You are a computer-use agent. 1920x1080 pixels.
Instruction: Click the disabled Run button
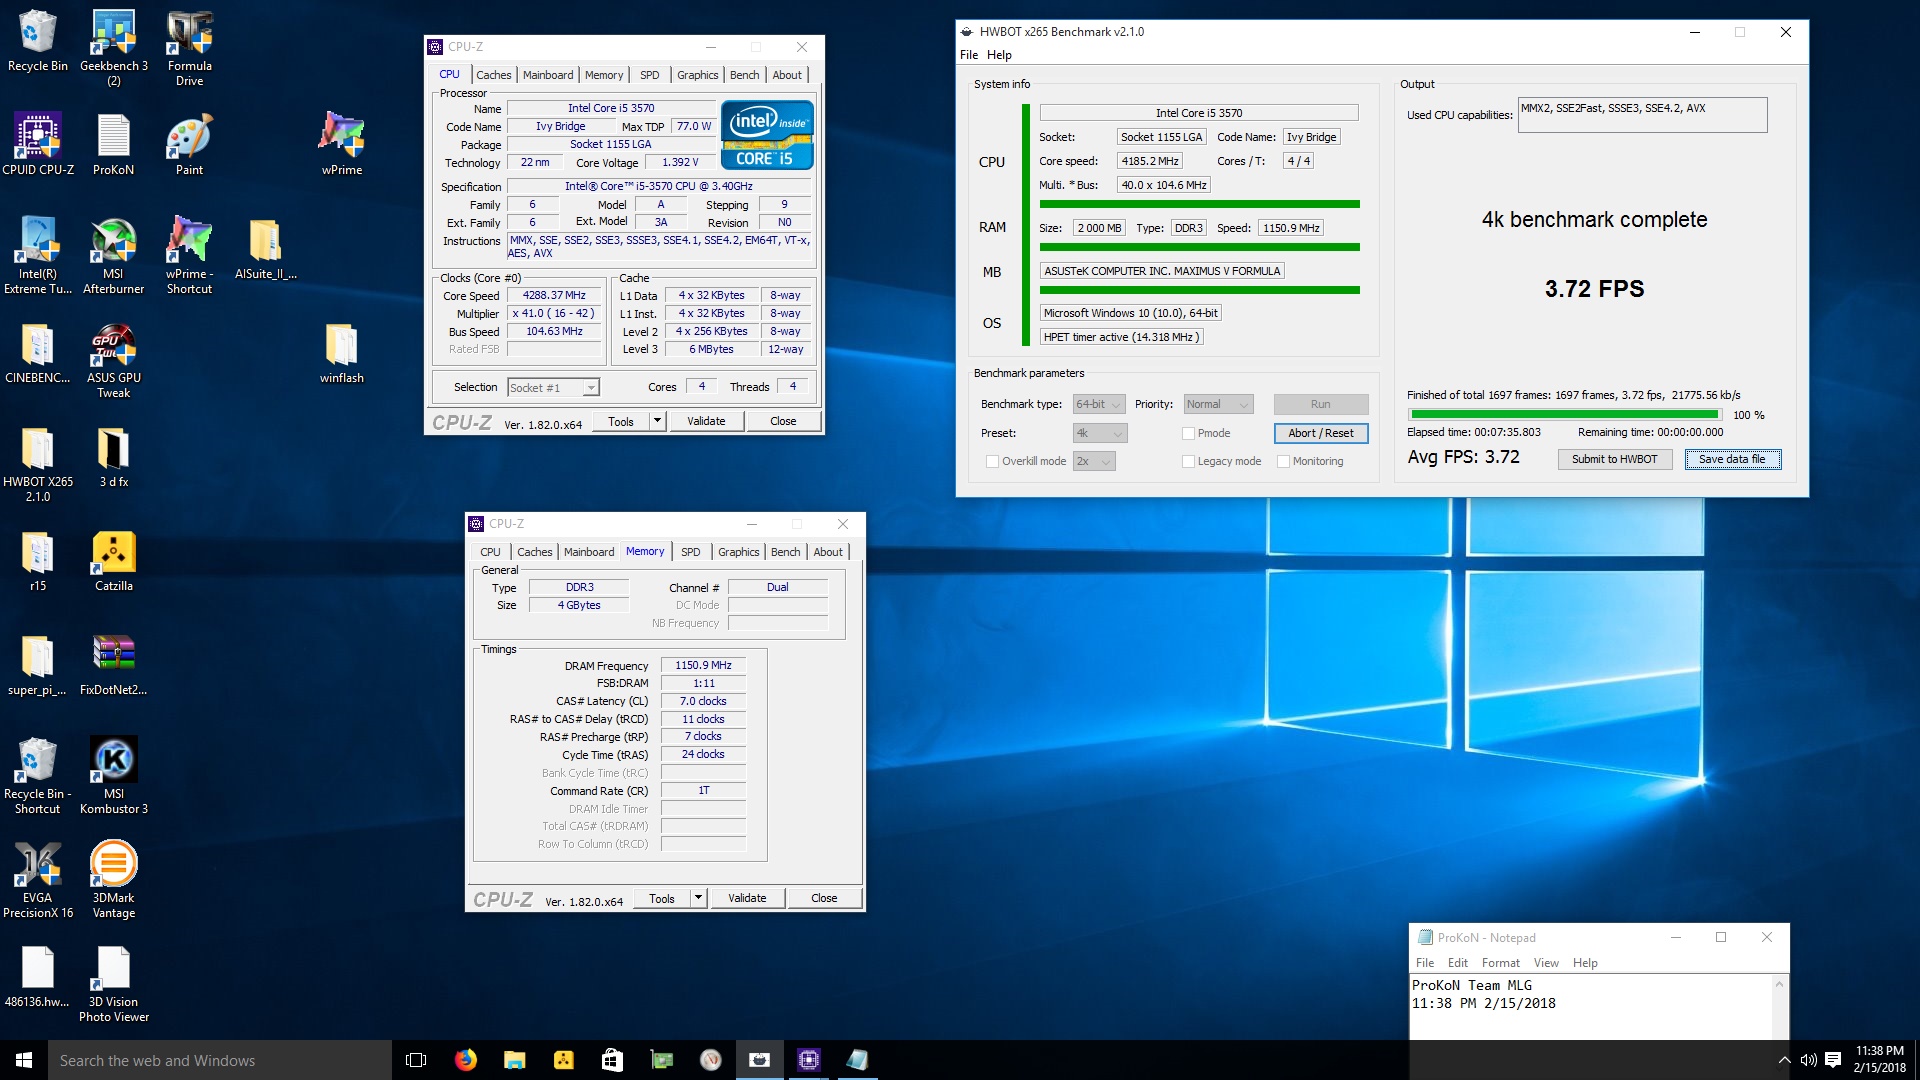(x=1320, y=404)
